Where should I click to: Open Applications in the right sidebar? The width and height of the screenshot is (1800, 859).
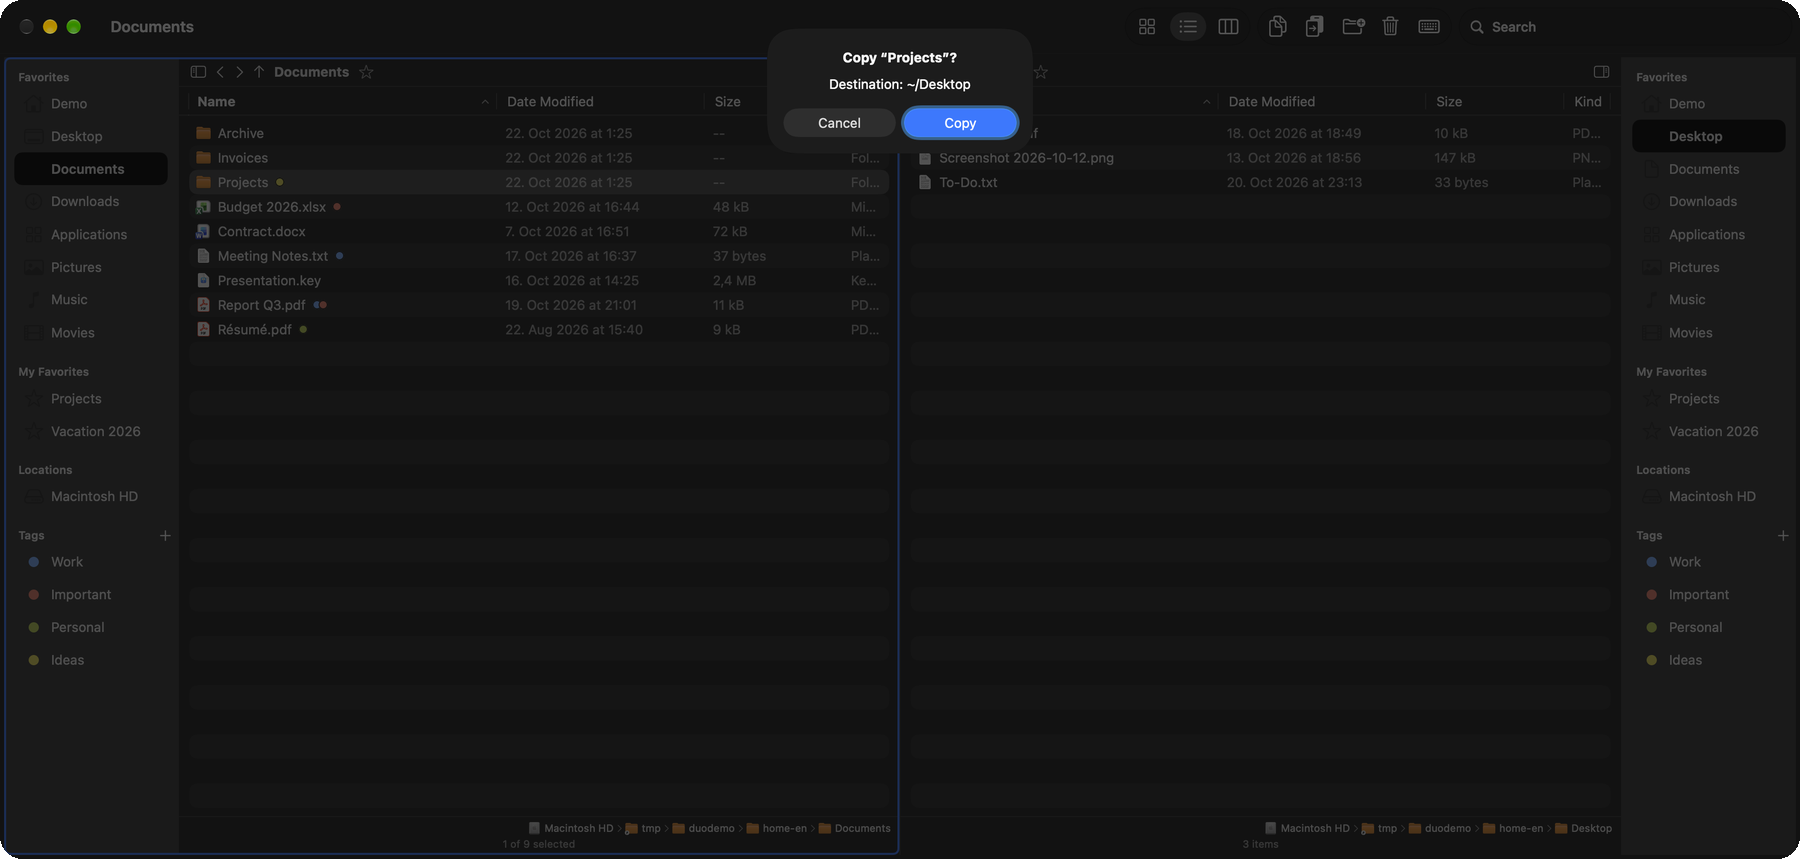(1709, 235)
